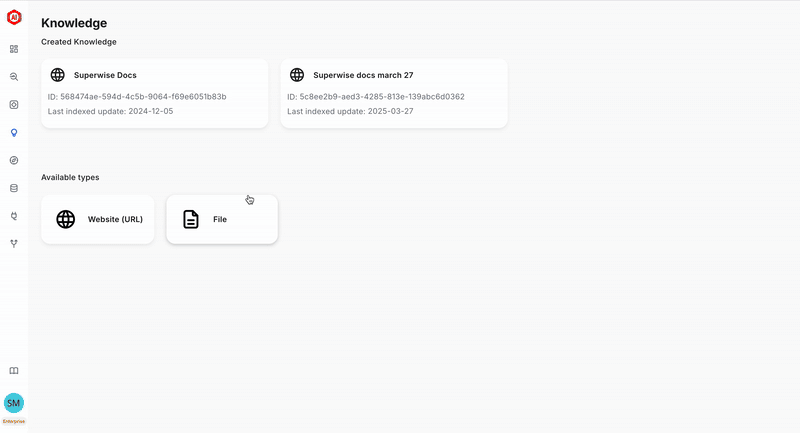Screen dimensions: 800x433
Task: Open the circle-in-square icon in sidebar
Action: 14,105
